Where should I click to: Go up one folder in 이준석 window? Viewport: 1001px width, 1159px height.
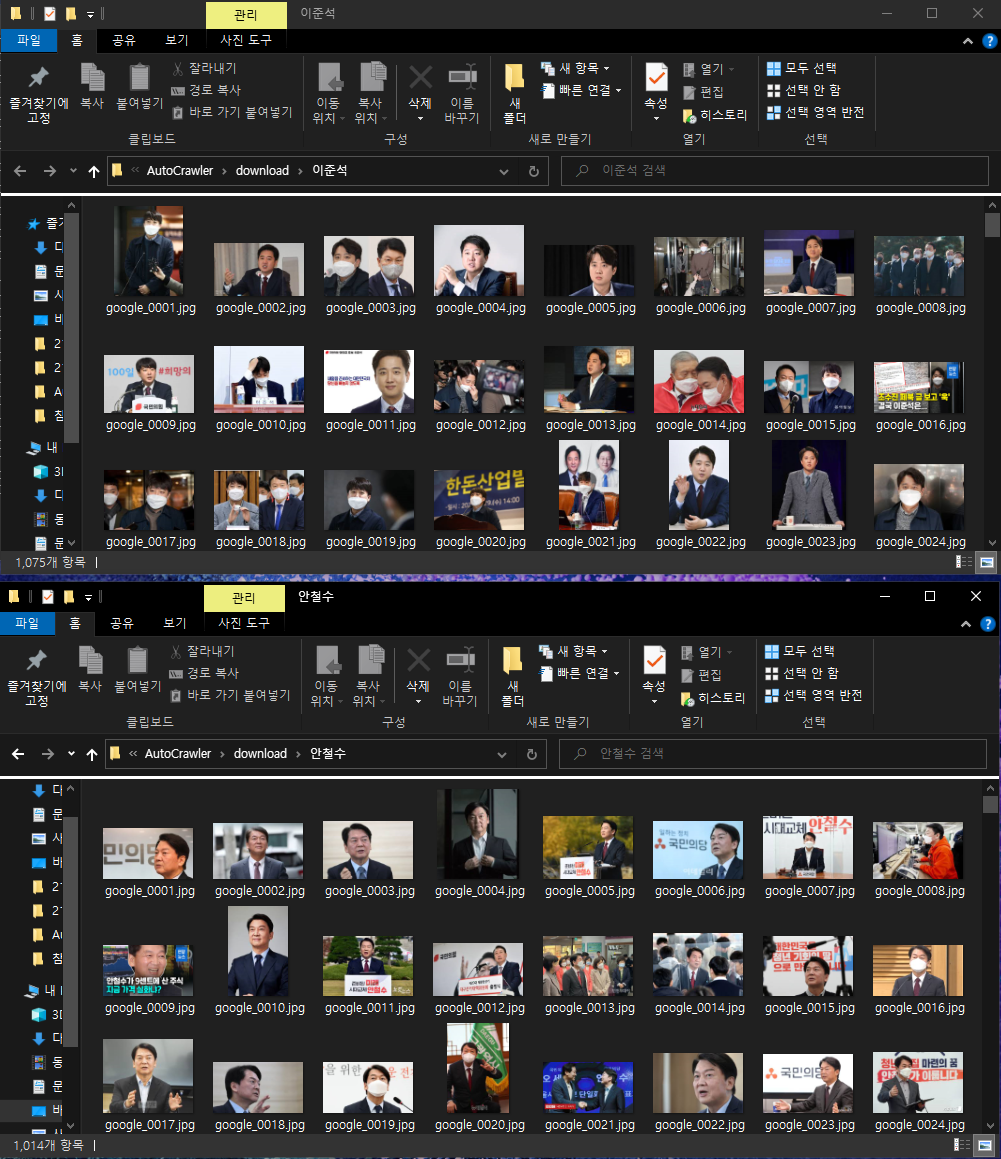[93, 171]
